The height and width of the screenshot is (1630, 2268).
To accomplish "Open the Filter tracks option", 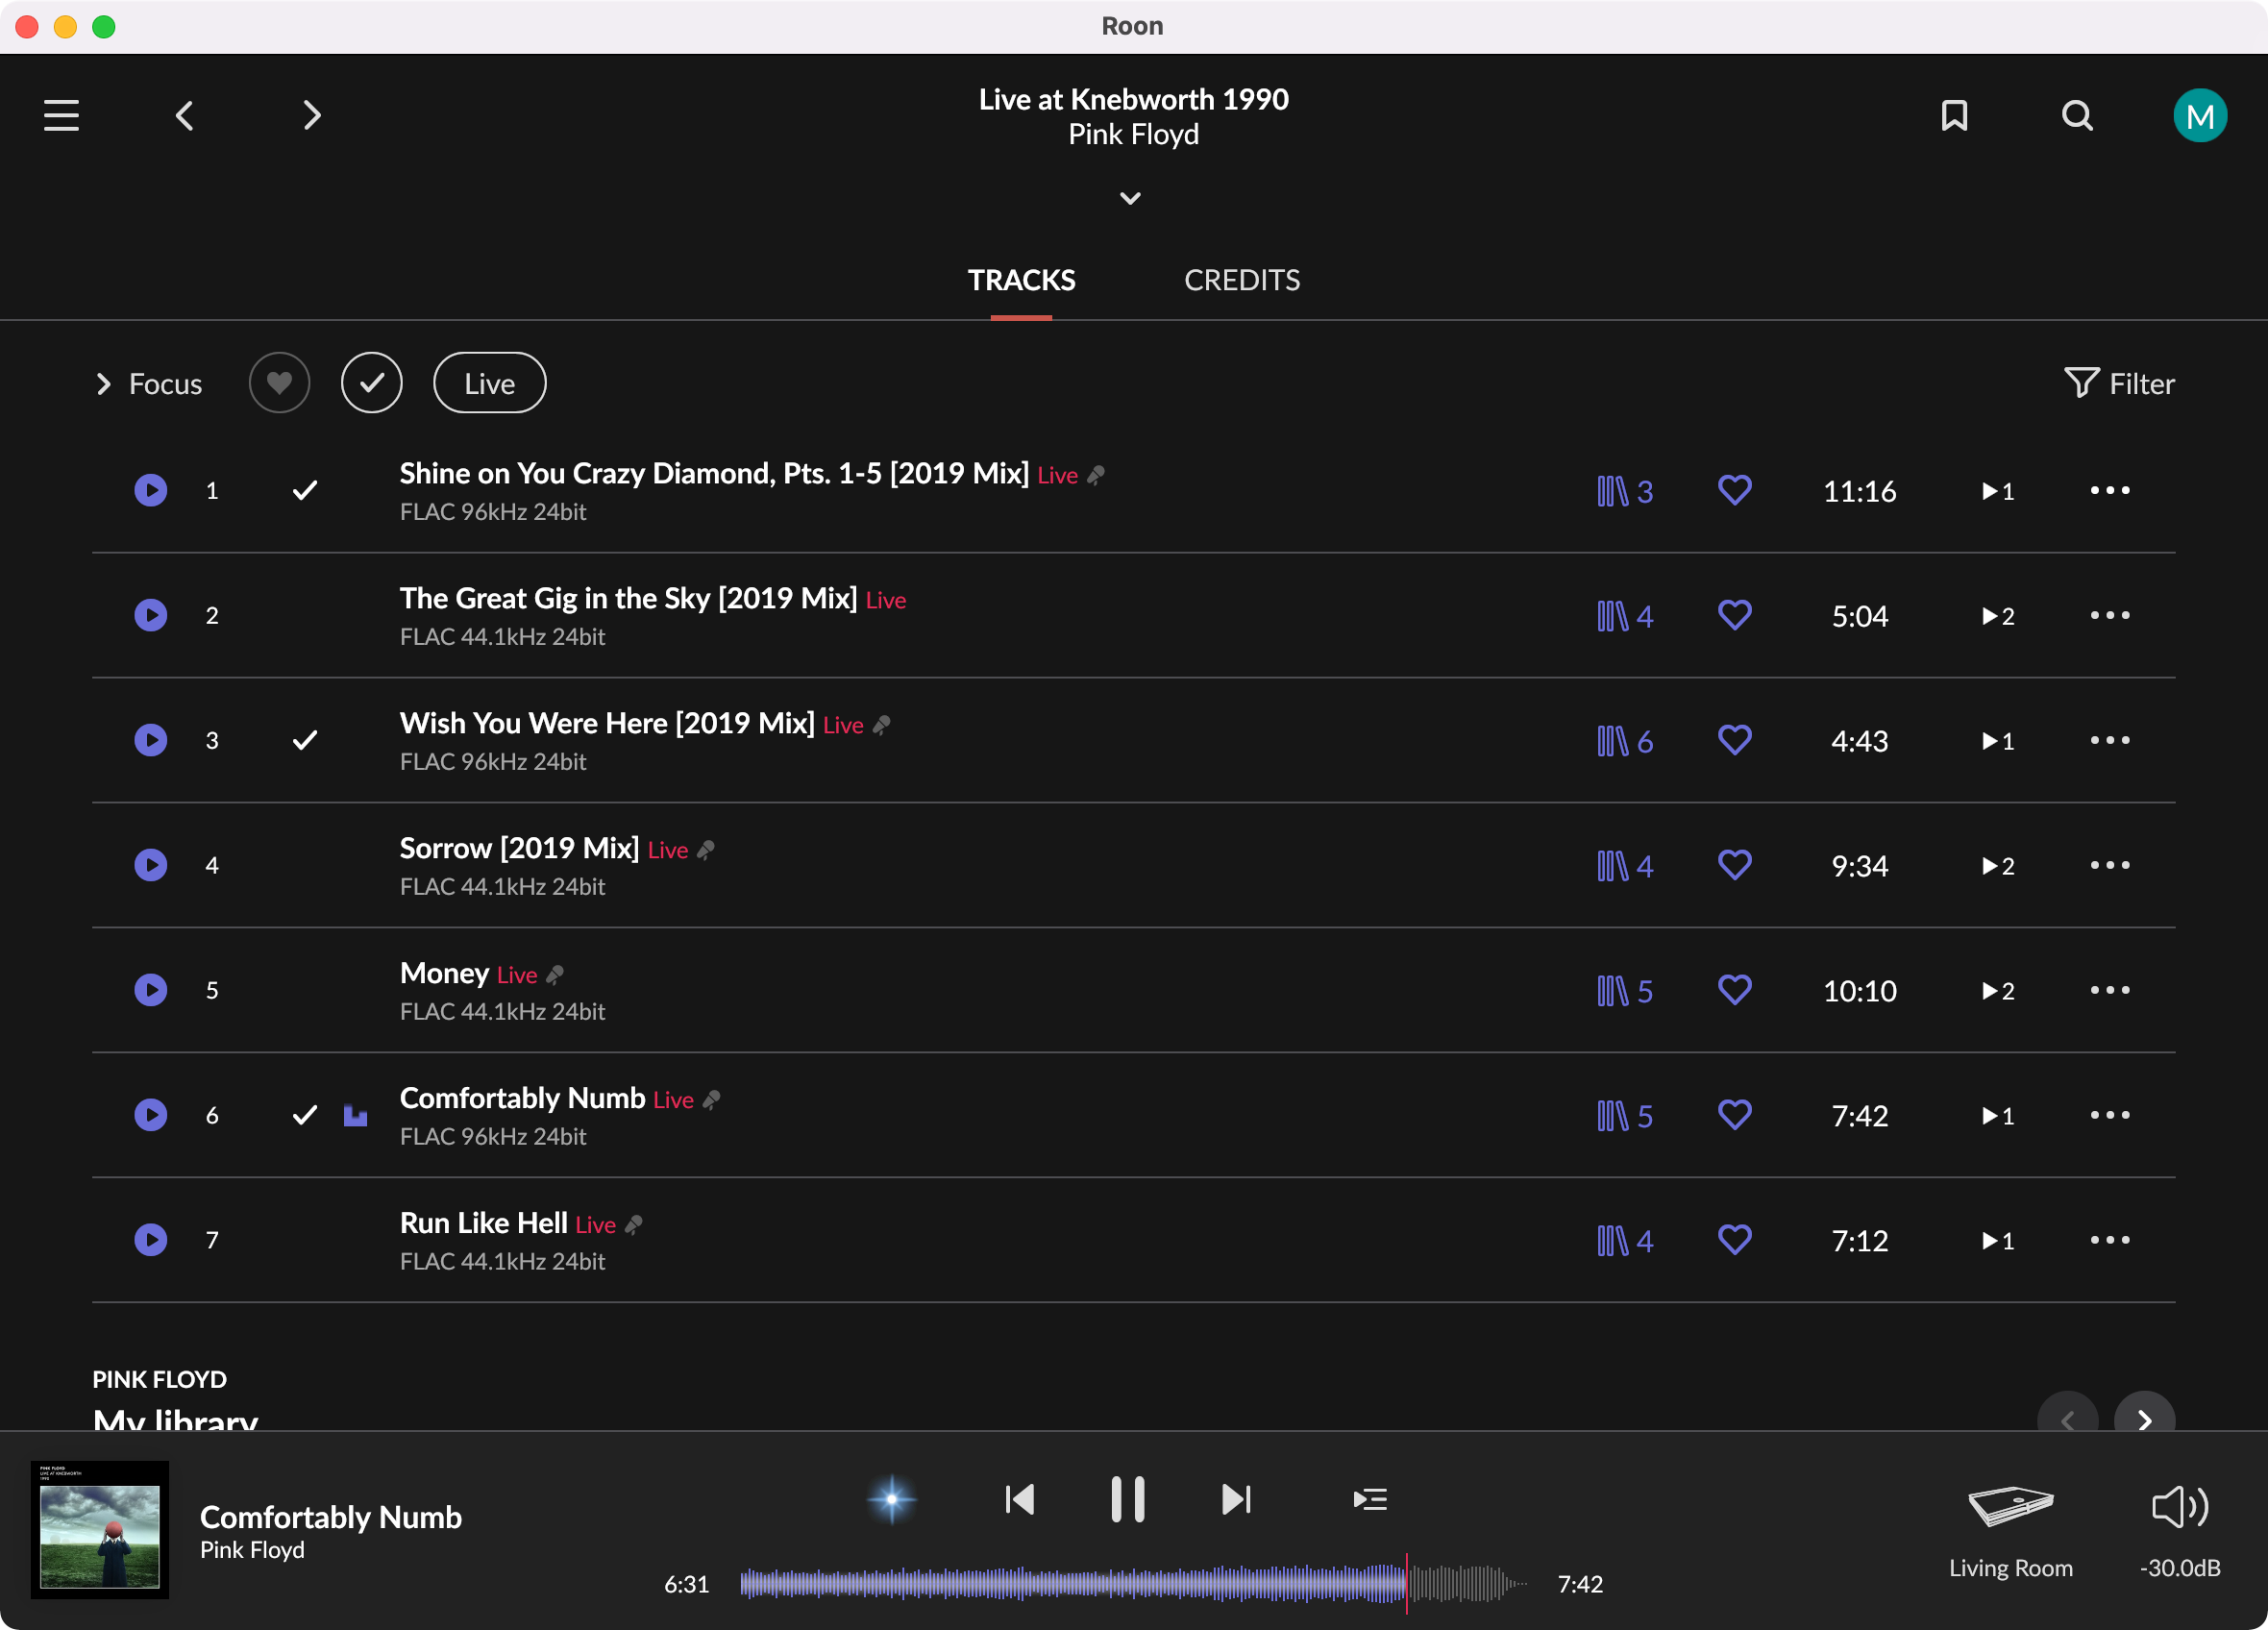I will (x=2119, y=383).
